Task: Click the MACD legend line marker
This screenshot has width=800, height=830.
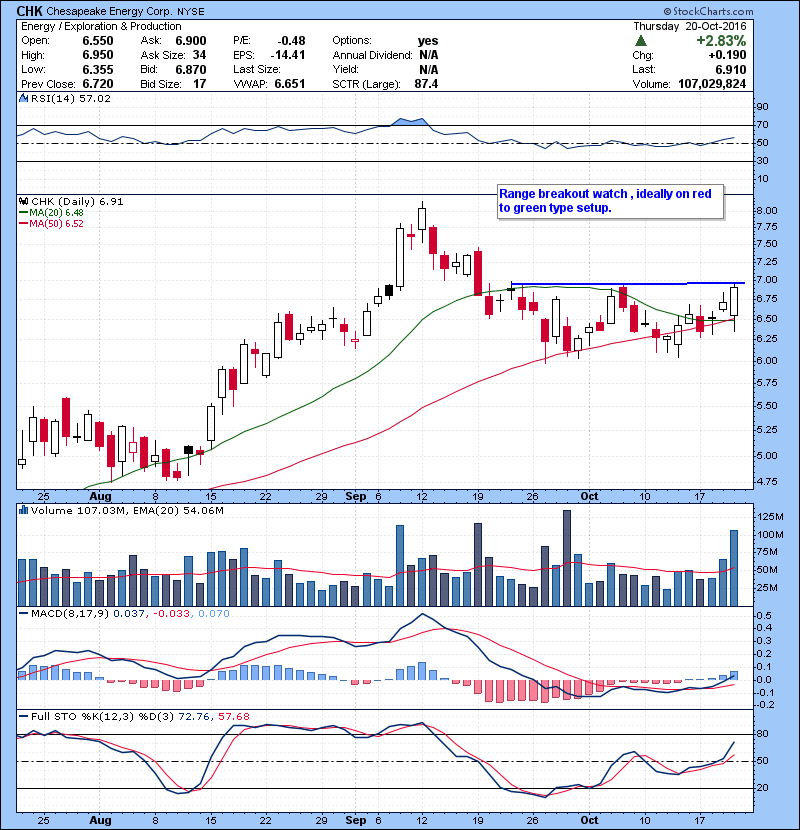Action: (x=24, y=614)
